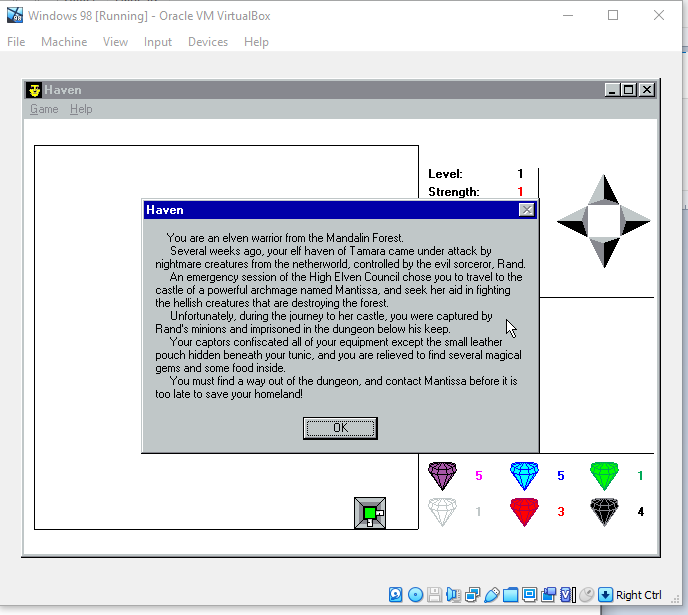Click the purple gem icon

pyautogui.click(x=442, y=476)
